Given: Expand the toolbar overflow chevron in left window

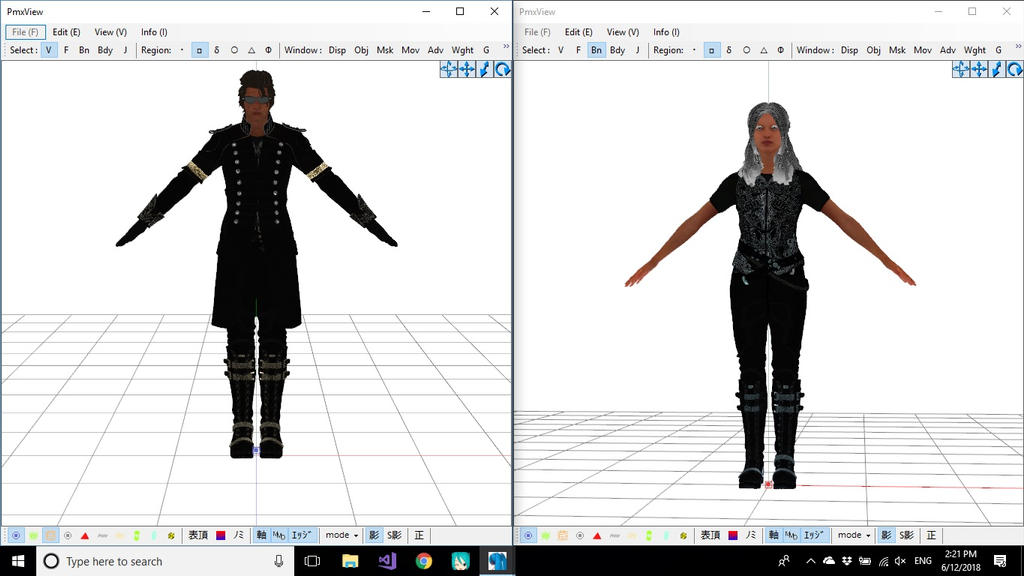Looking at the screenshot, I should (505, 47).
